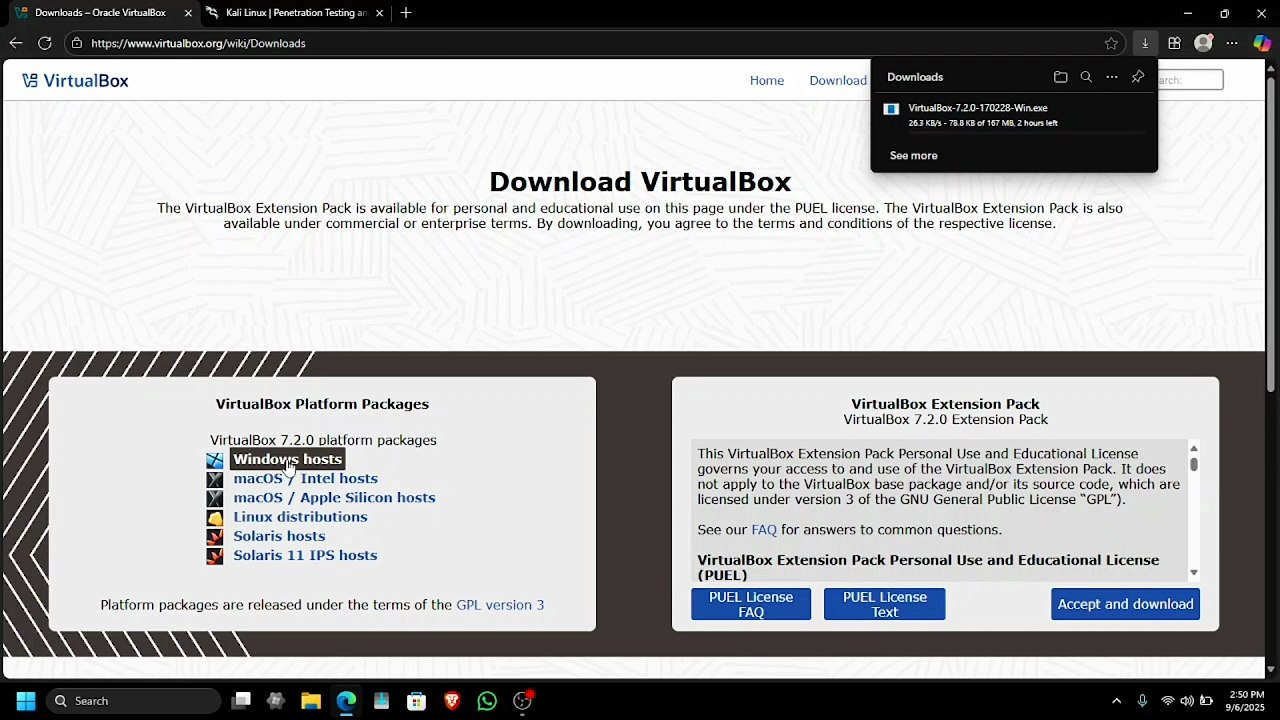Click the VirtualBox exe file icon in Downloads
Screen dimensions: 1280x720
tap(891, 109)
